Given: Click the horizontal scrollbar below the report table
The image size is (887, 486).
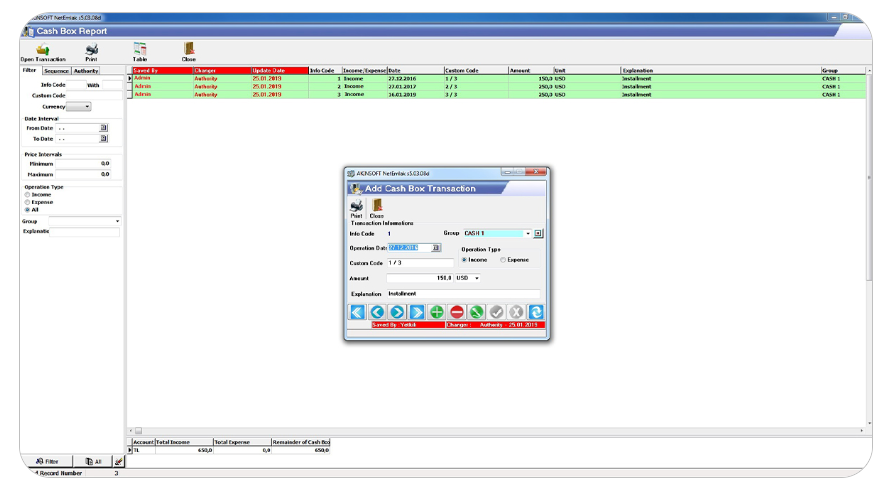Looking at the screenshot, I should pyautogui.click(x=496, y=431).
